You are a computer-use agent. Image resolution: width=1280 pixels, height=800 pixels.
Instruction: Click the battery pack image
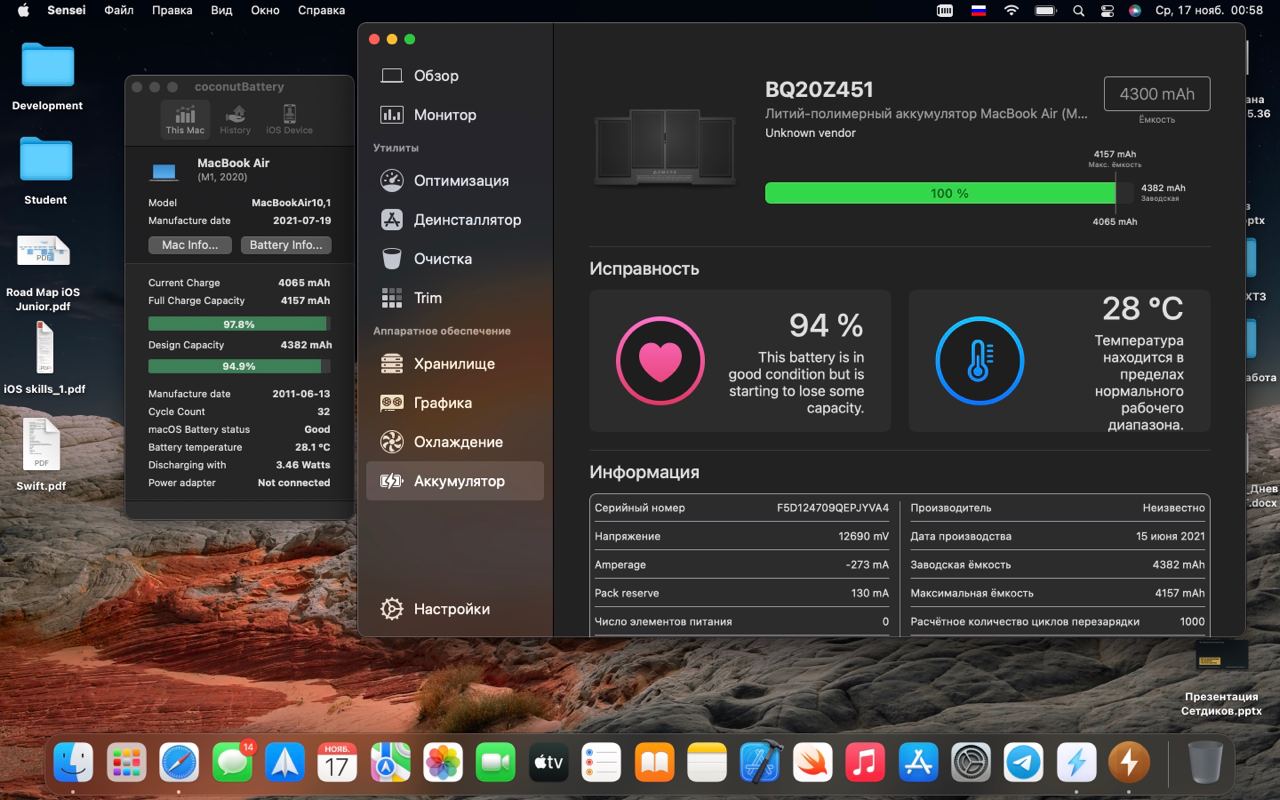(x=667, y=147)
